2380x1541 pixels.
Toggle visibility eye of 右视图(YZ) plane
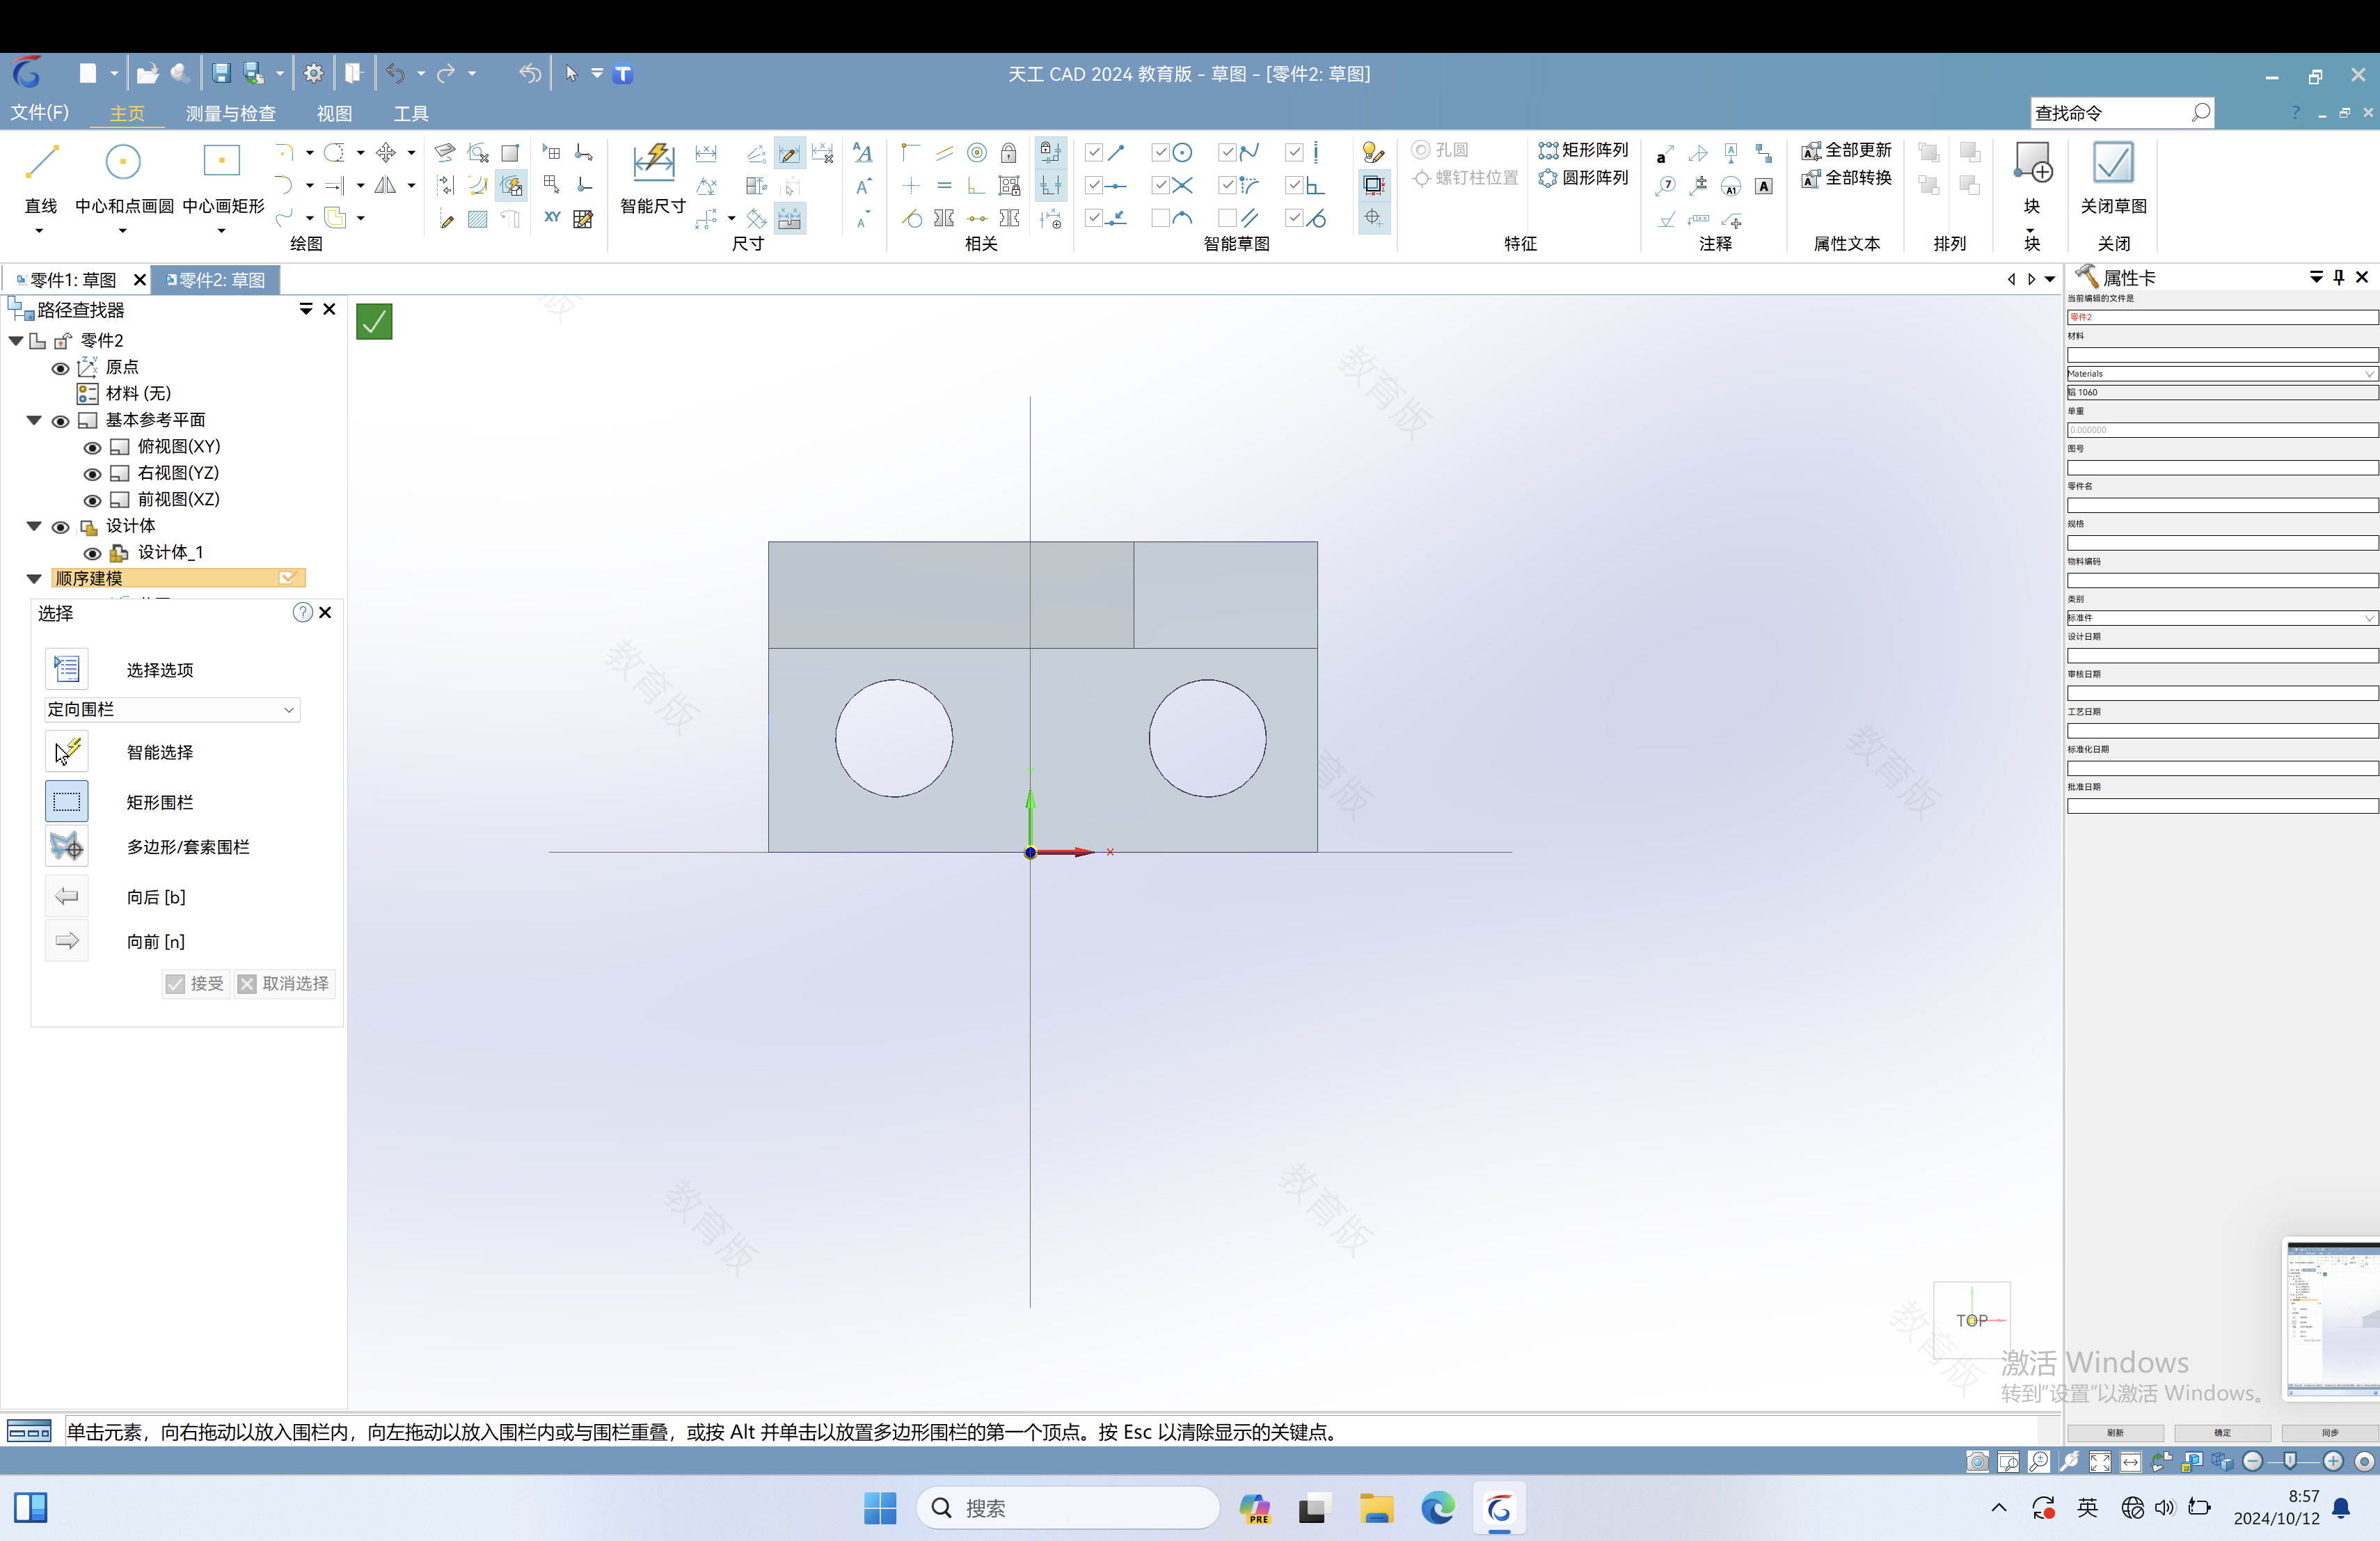tap(92, 474)
